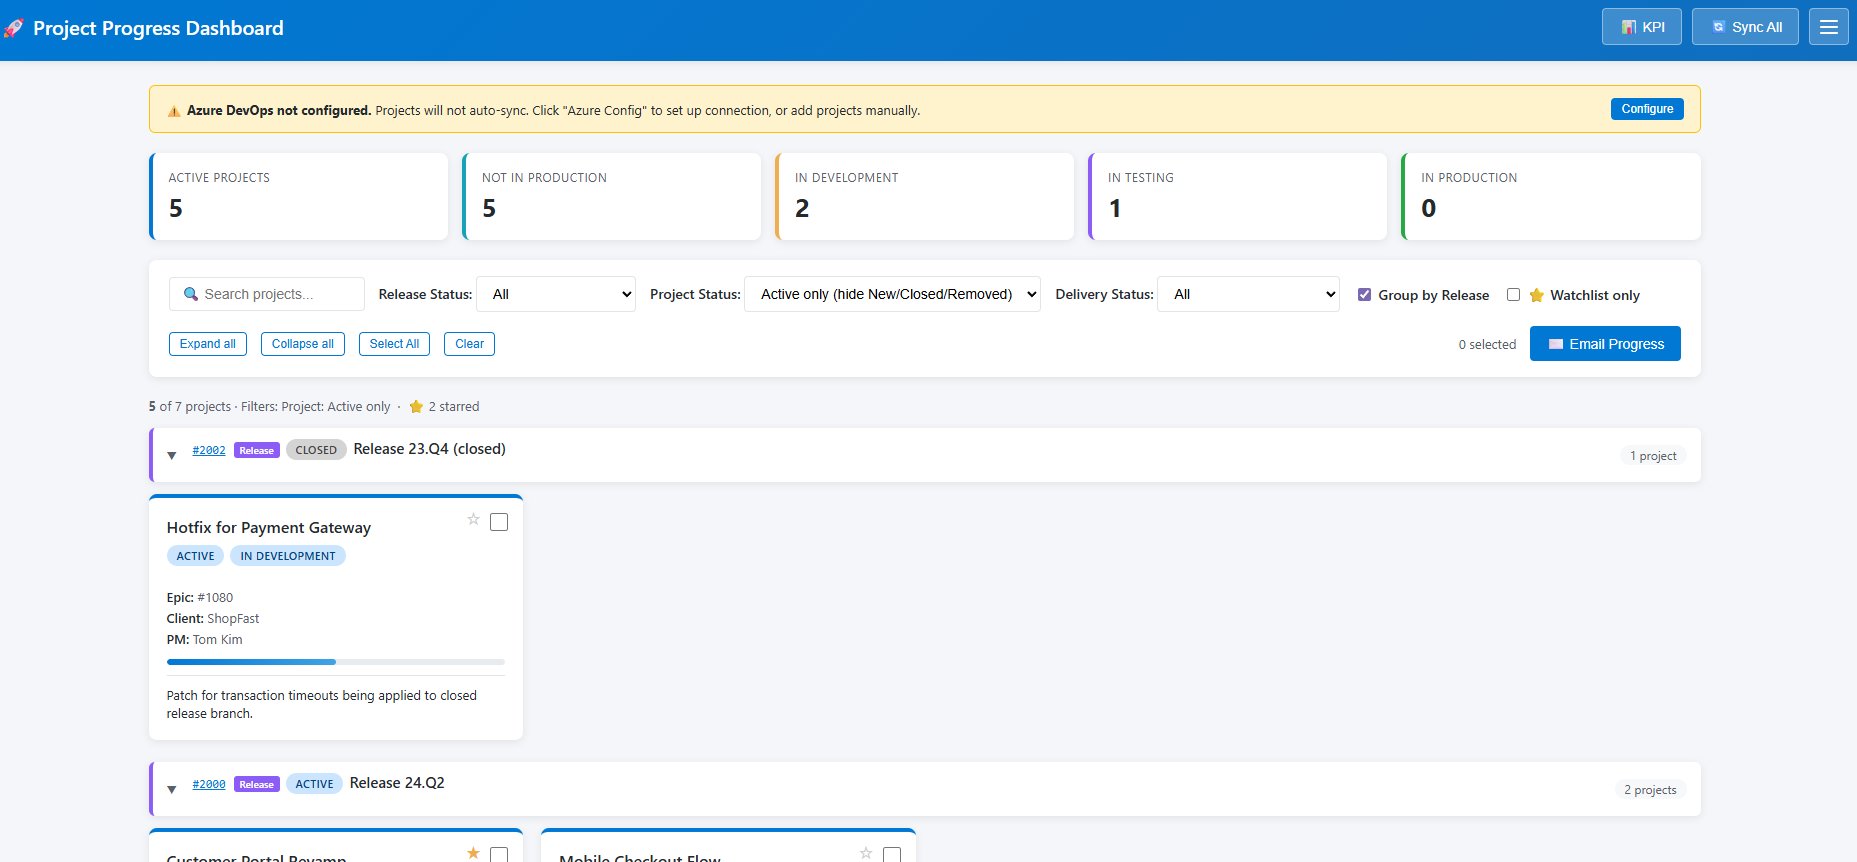Screen dimensions: 1857x862
Task: Click the Release 24.Q2 title
Action: (397, 783)
